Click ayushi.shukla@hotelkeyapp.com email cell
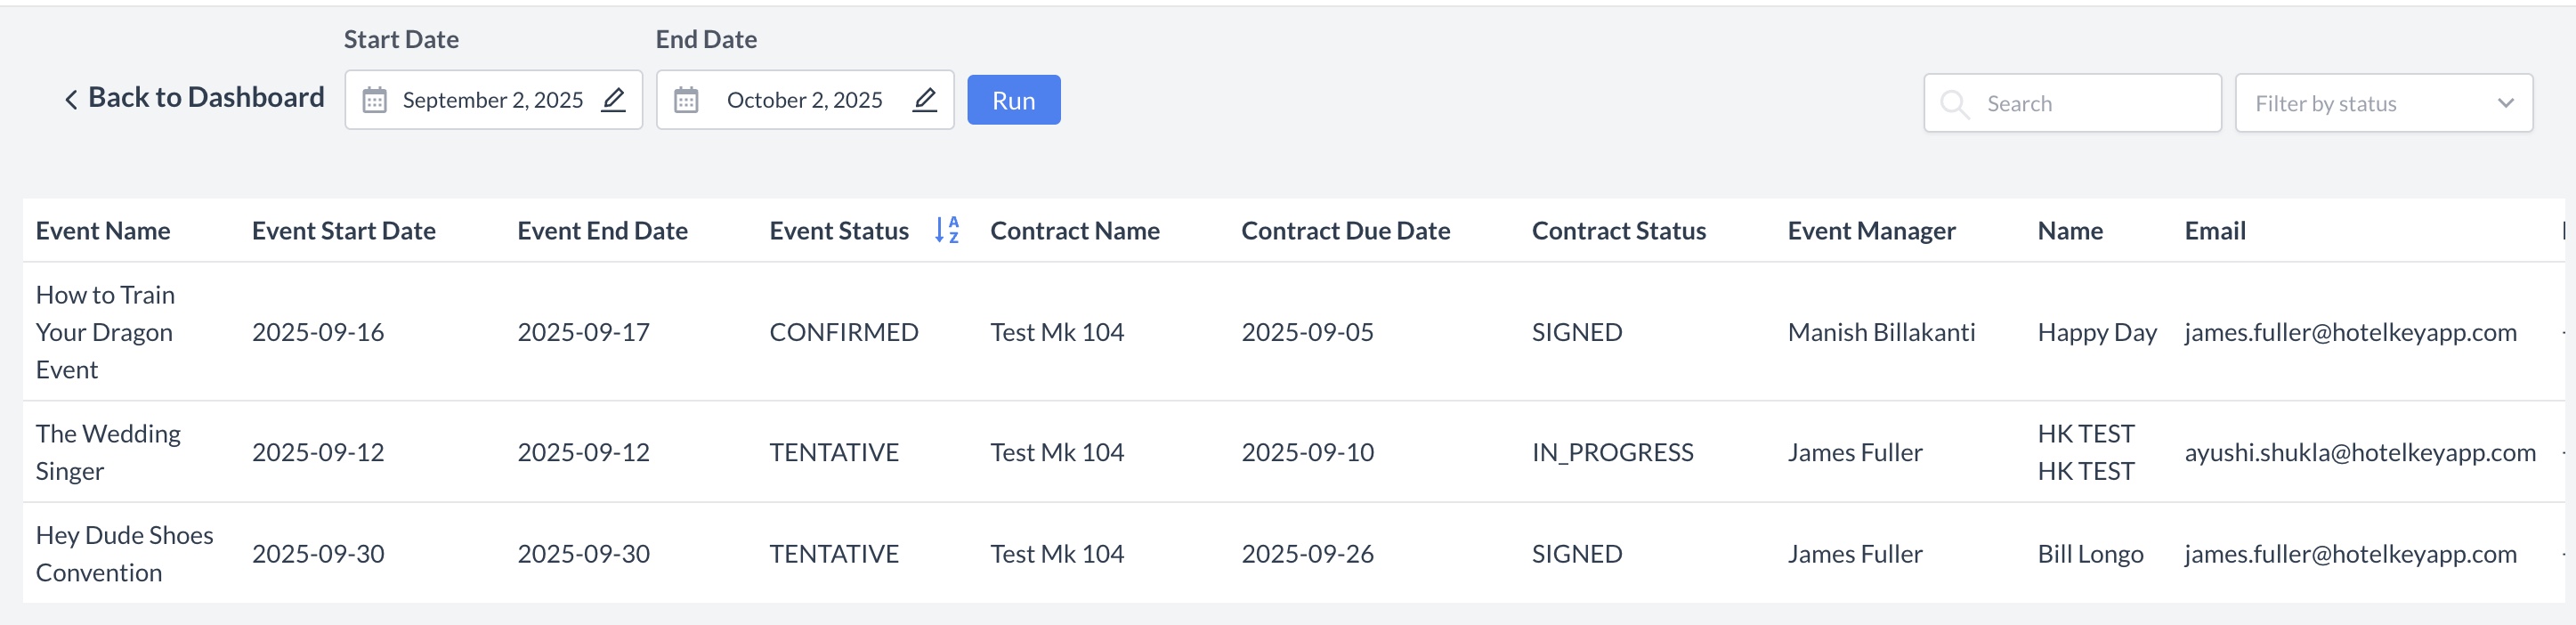The width and height of the screenshot is (2576, 625). [x=2359, y=452]
